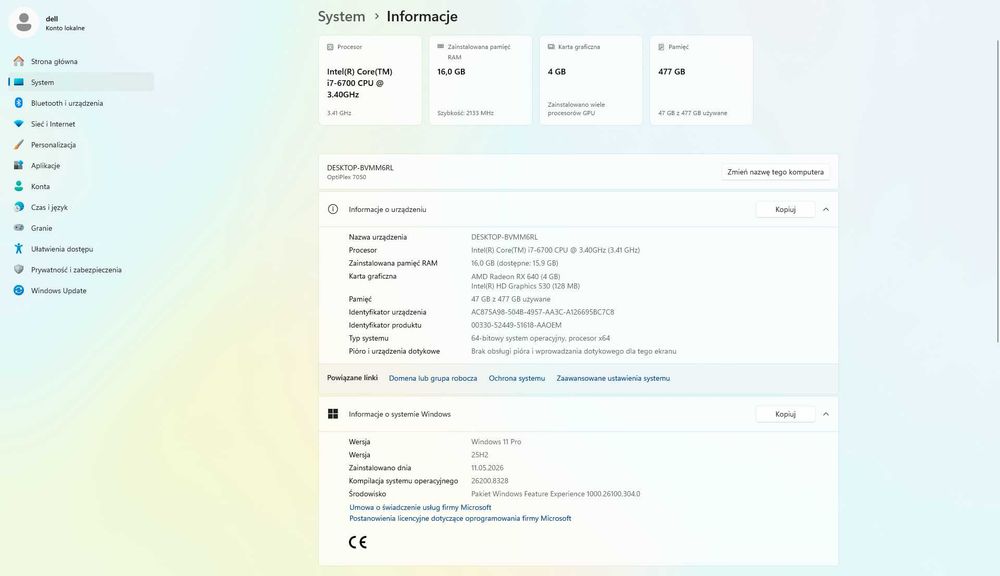
Task: Click device name DESKTOP-BVMM6RL value in list
Action: (504, 237)
